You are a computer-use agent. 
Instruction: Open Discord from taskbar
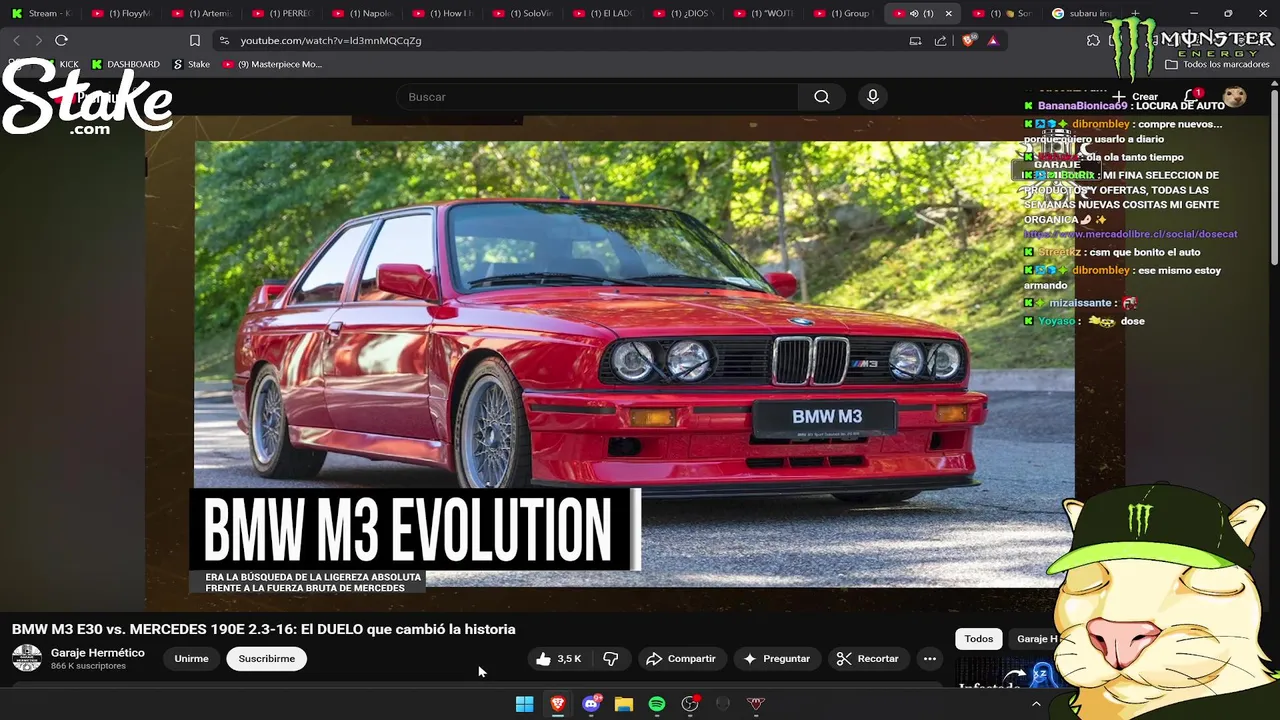coord(591,704)
